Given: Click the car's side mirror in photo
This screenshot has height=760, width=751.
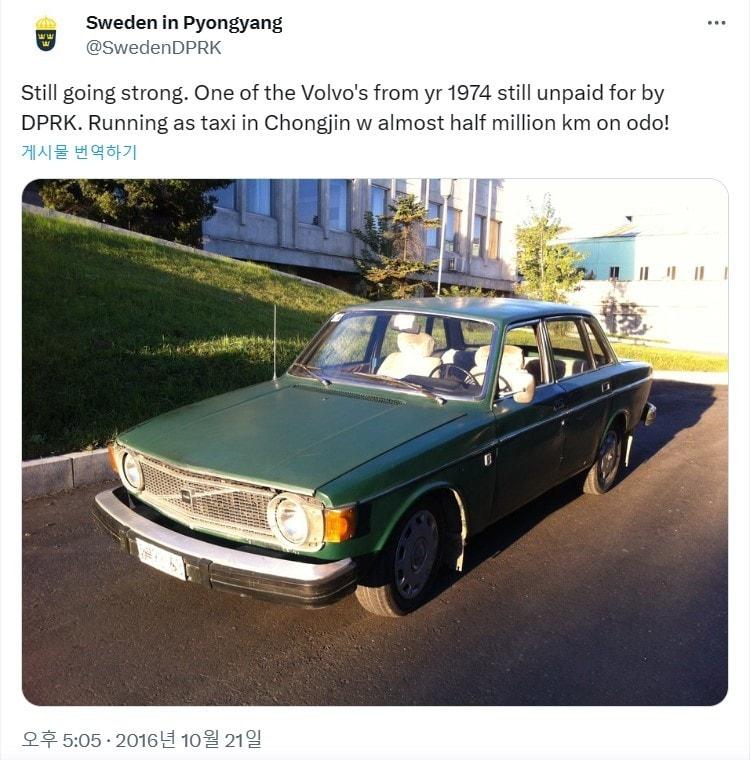Looking at the screenshot, I should click(523, 386).
